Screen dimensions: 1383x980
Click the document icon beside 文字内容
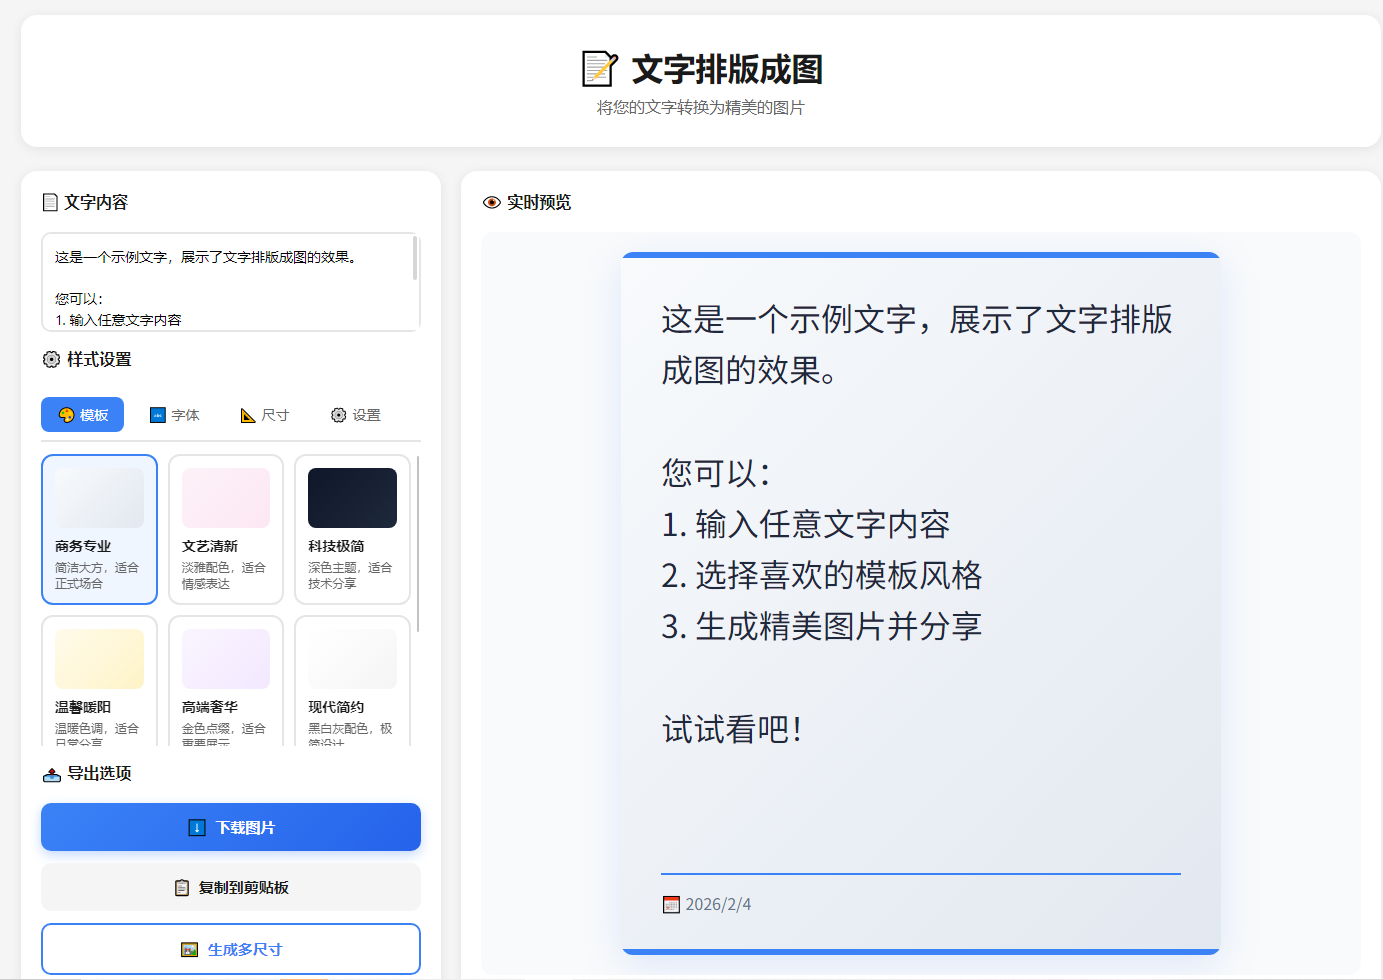[x=50, y=203]
